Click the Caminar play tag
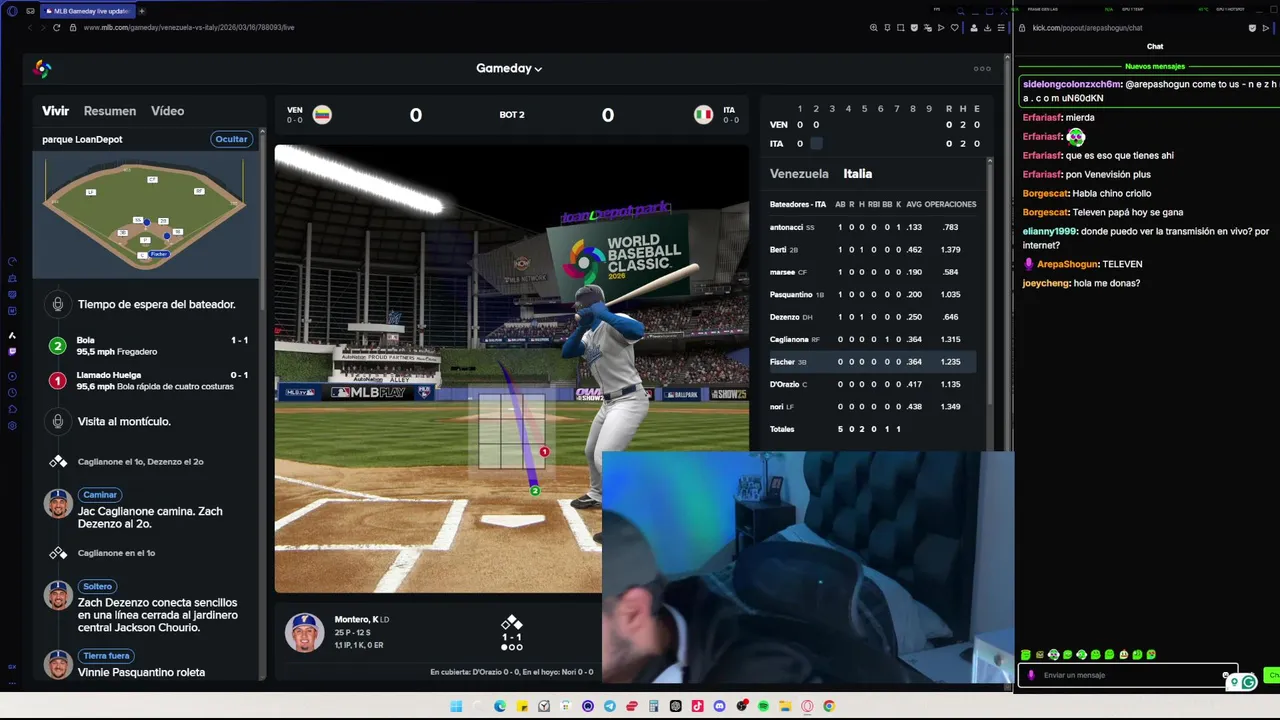 (x=100, y=494)
